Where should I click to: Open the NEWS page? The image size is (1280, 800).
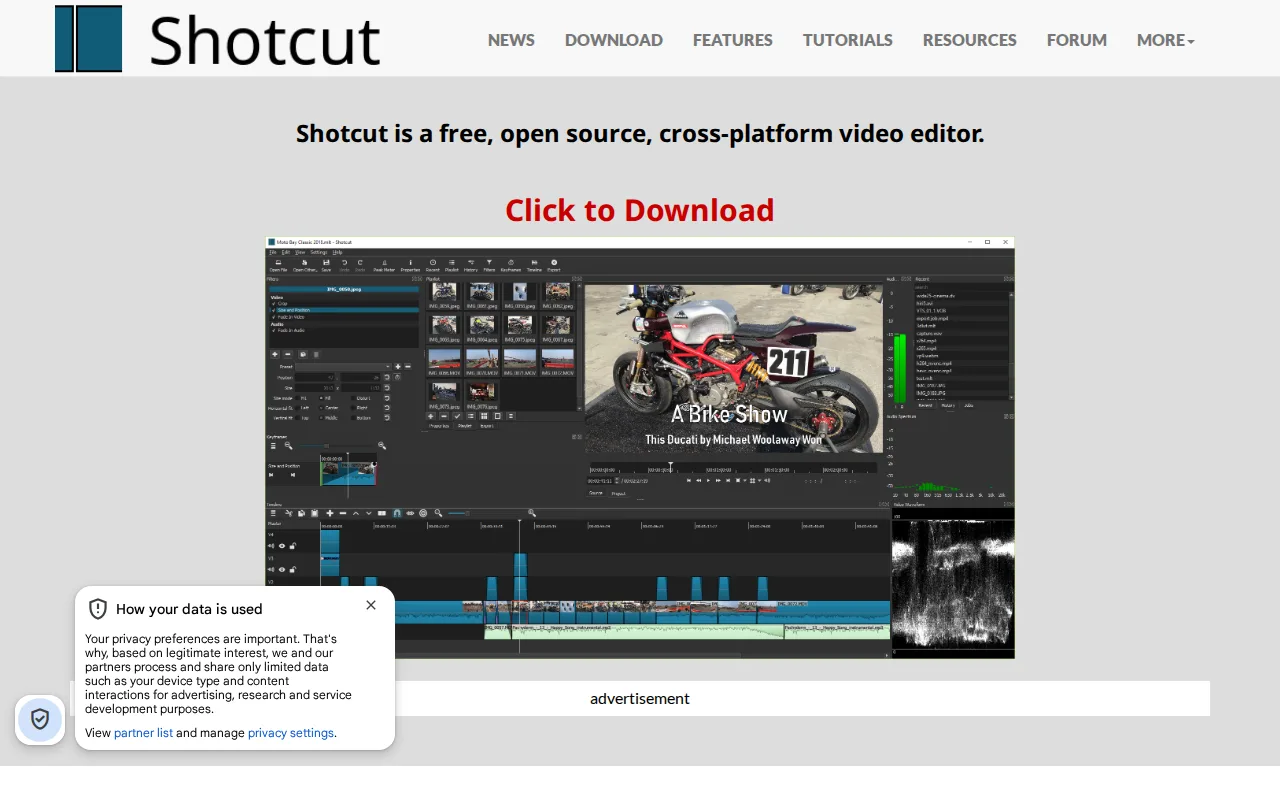tap(511, 40)
